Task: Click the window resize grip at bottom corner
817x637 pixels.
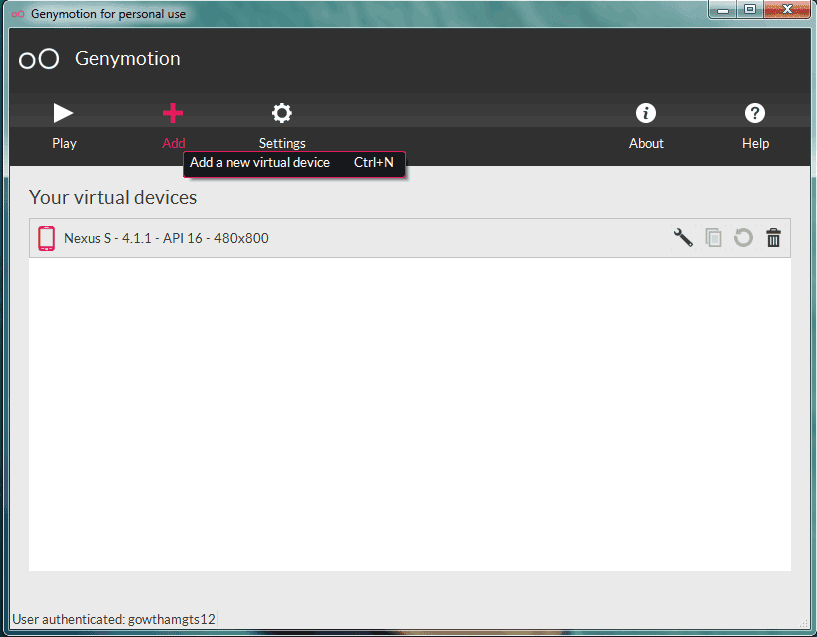Action: [x=803, y=623]
